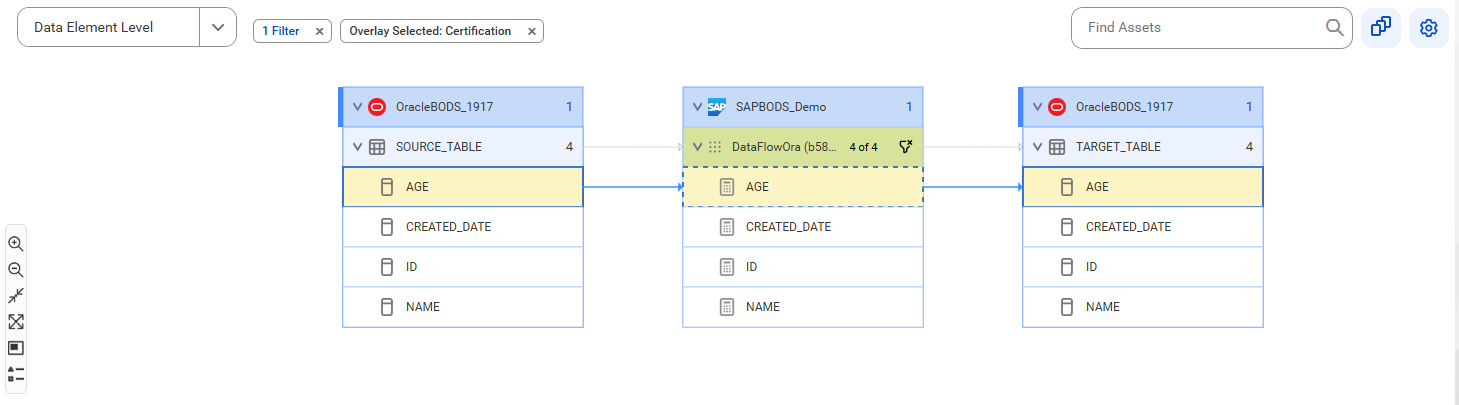Click the calculator icon on DataFlowOra NAME row
This screenshot has height=405, width=1459.
coord(727,307)
